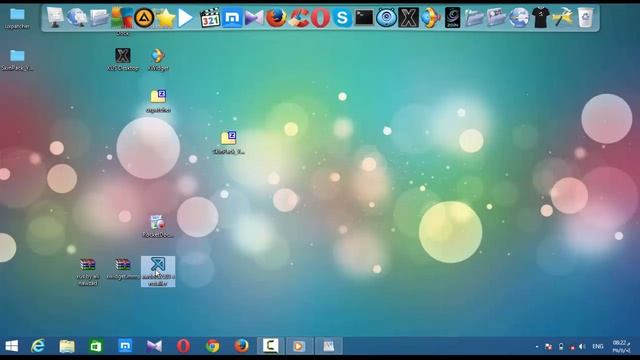Screen dimensions: 640x360
Task: Open the black spiral 2004 dock icon
Action: (x=452, y=18)
